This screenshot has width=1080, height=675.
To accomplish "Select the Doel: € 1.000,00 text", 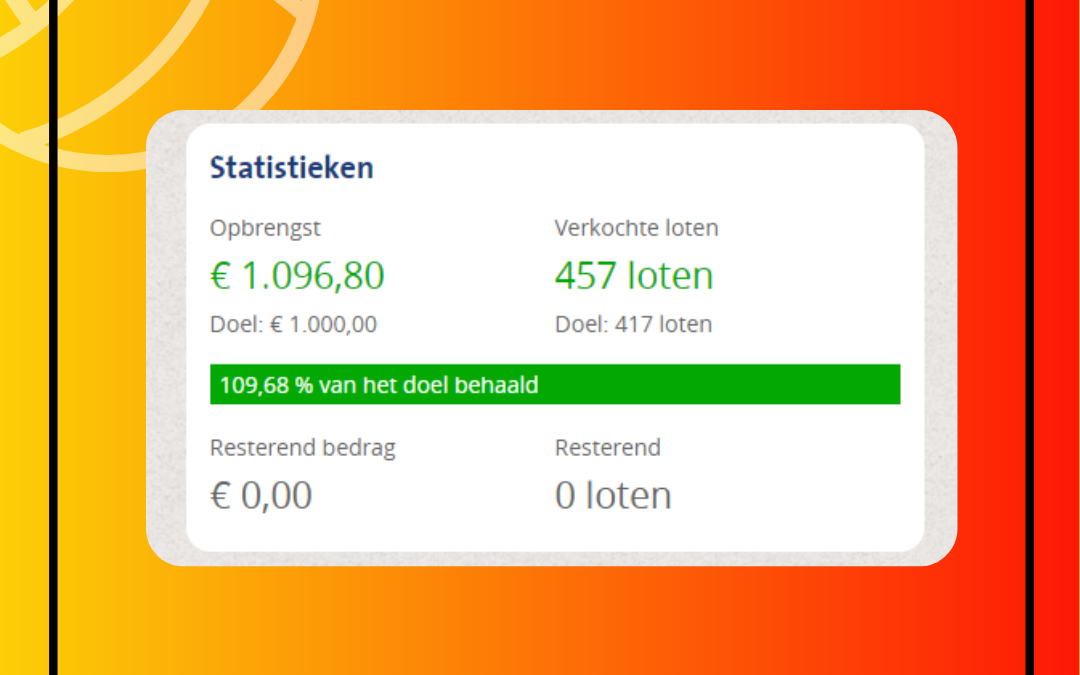I will pos(293,324).
